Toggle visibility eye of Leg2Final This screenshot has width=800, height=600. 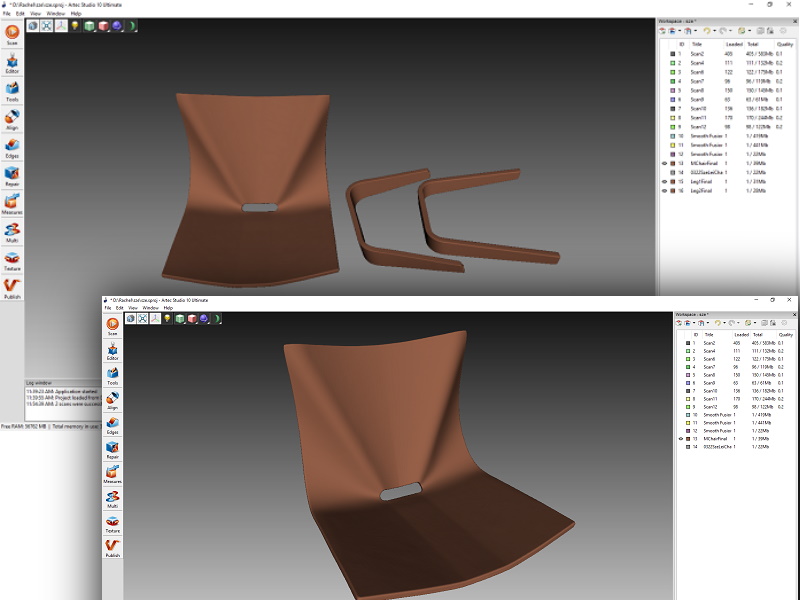click(x=664, y=190)
